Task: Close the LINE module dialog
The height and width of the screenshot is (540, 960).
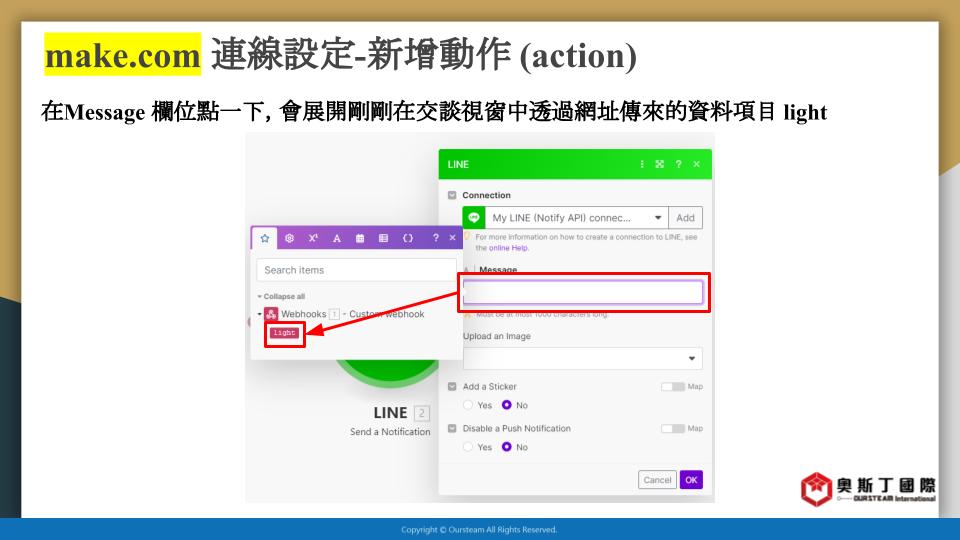Action: 697,164
